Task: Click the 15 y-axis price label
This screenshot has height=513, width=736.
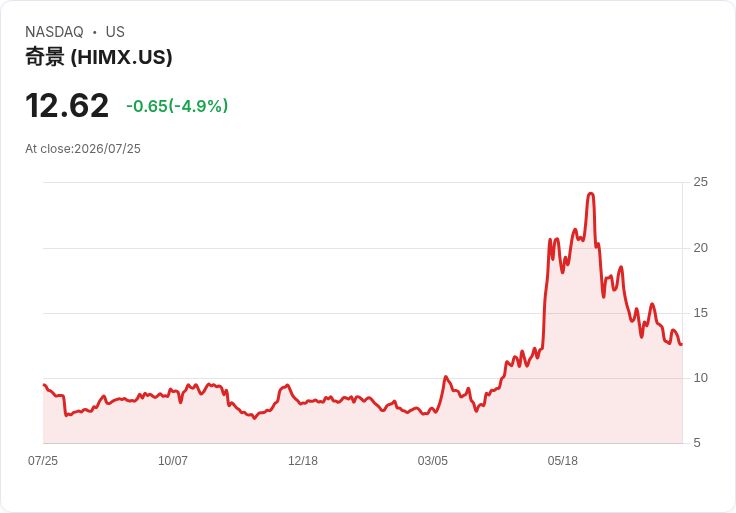Action: 700,313
